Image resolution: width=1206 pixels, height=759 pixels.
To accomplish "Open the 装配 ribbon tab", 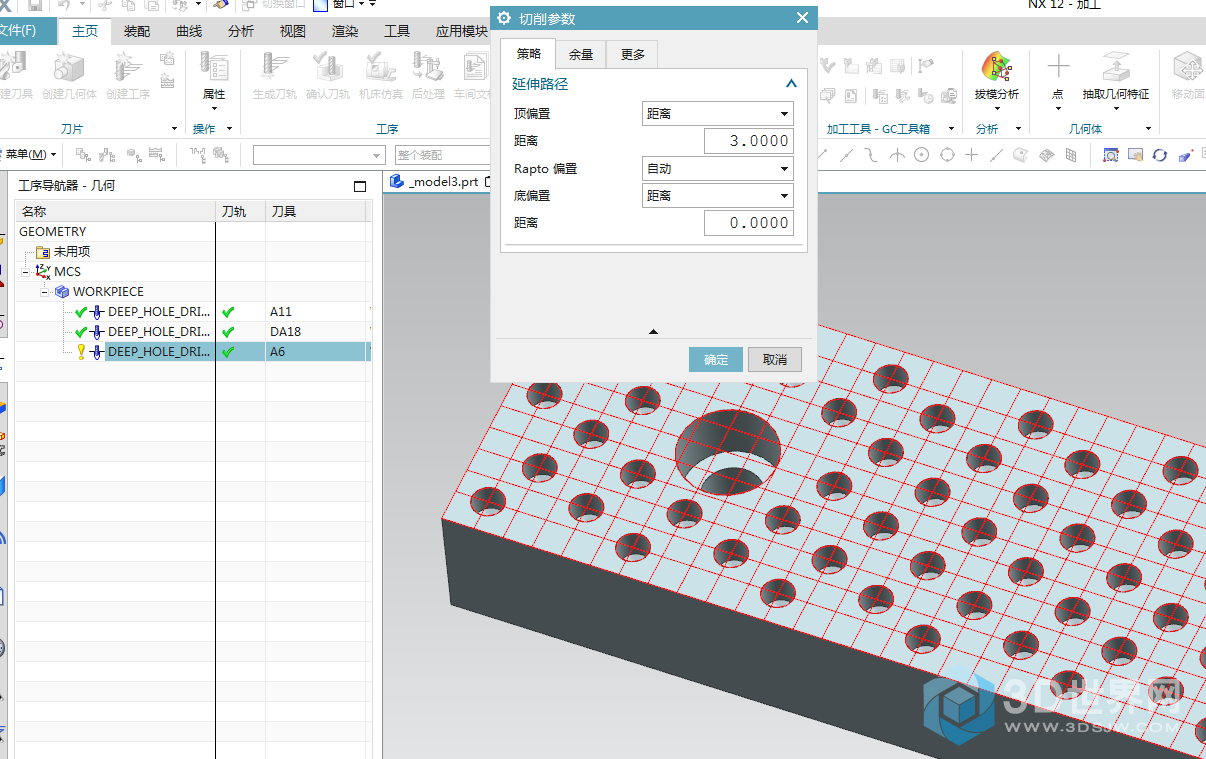I will coord(137,31).
